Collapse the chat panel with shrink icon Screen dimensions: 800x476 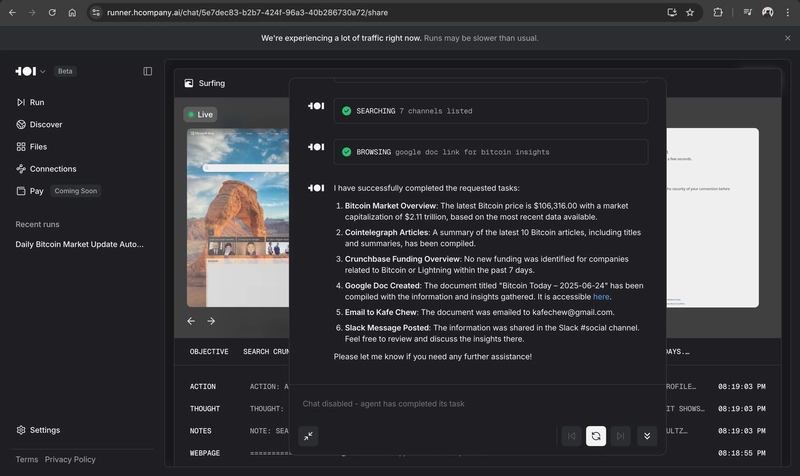pos(308,436)
